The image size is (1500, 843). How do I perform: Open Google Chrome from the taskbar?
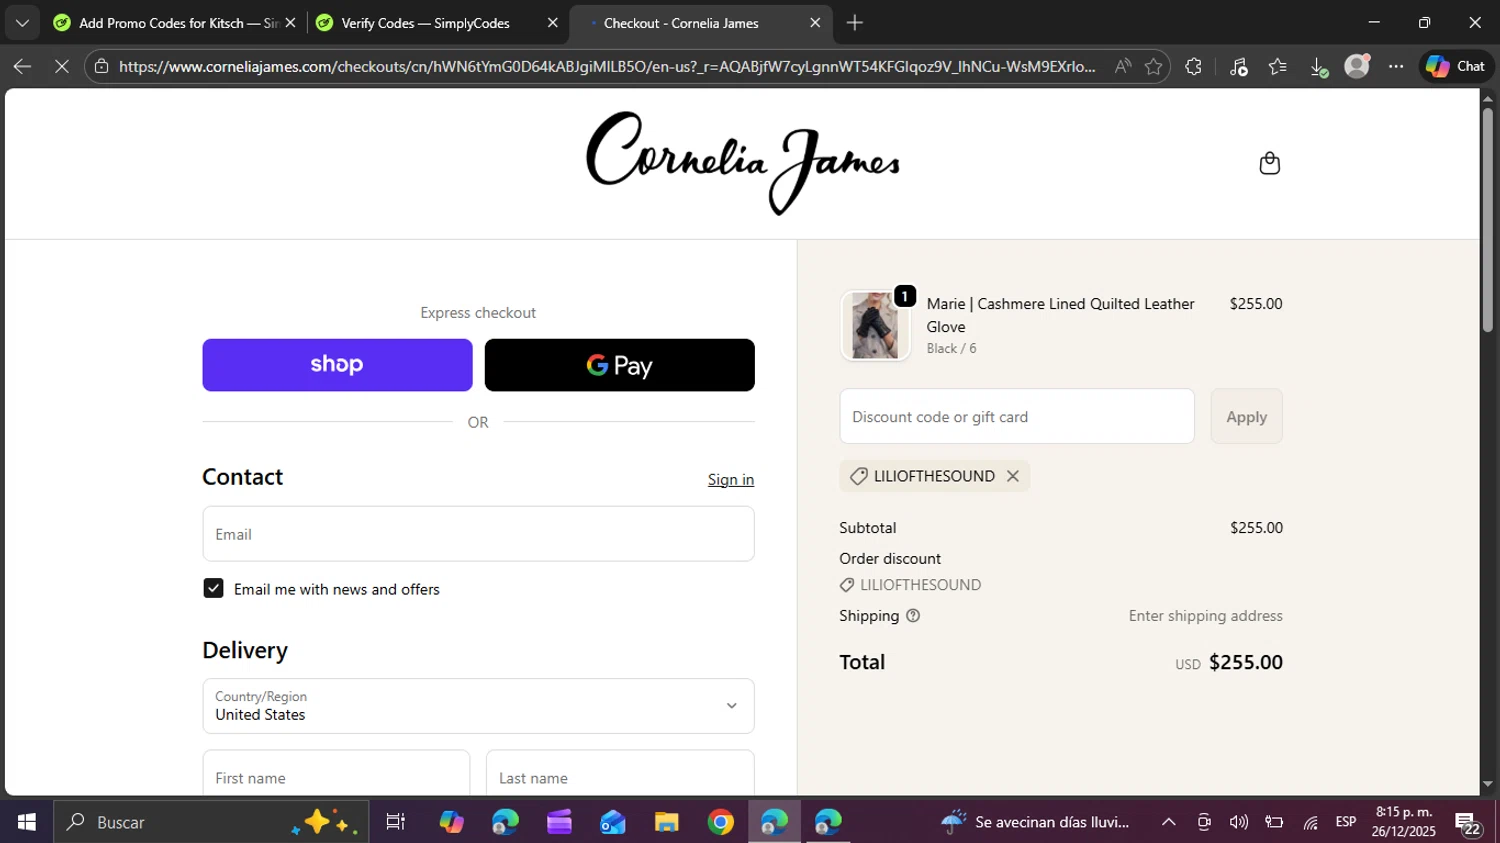pos(721,822)
